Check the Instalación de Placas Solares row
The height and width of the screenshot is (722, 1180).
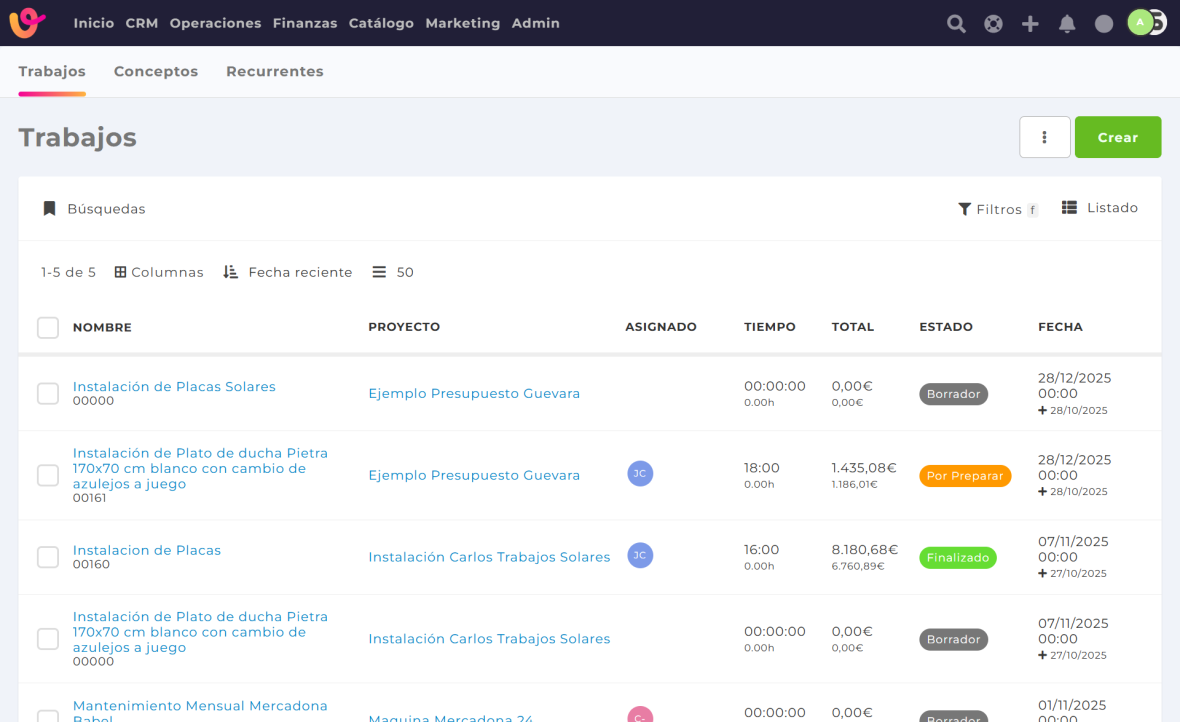48,394
